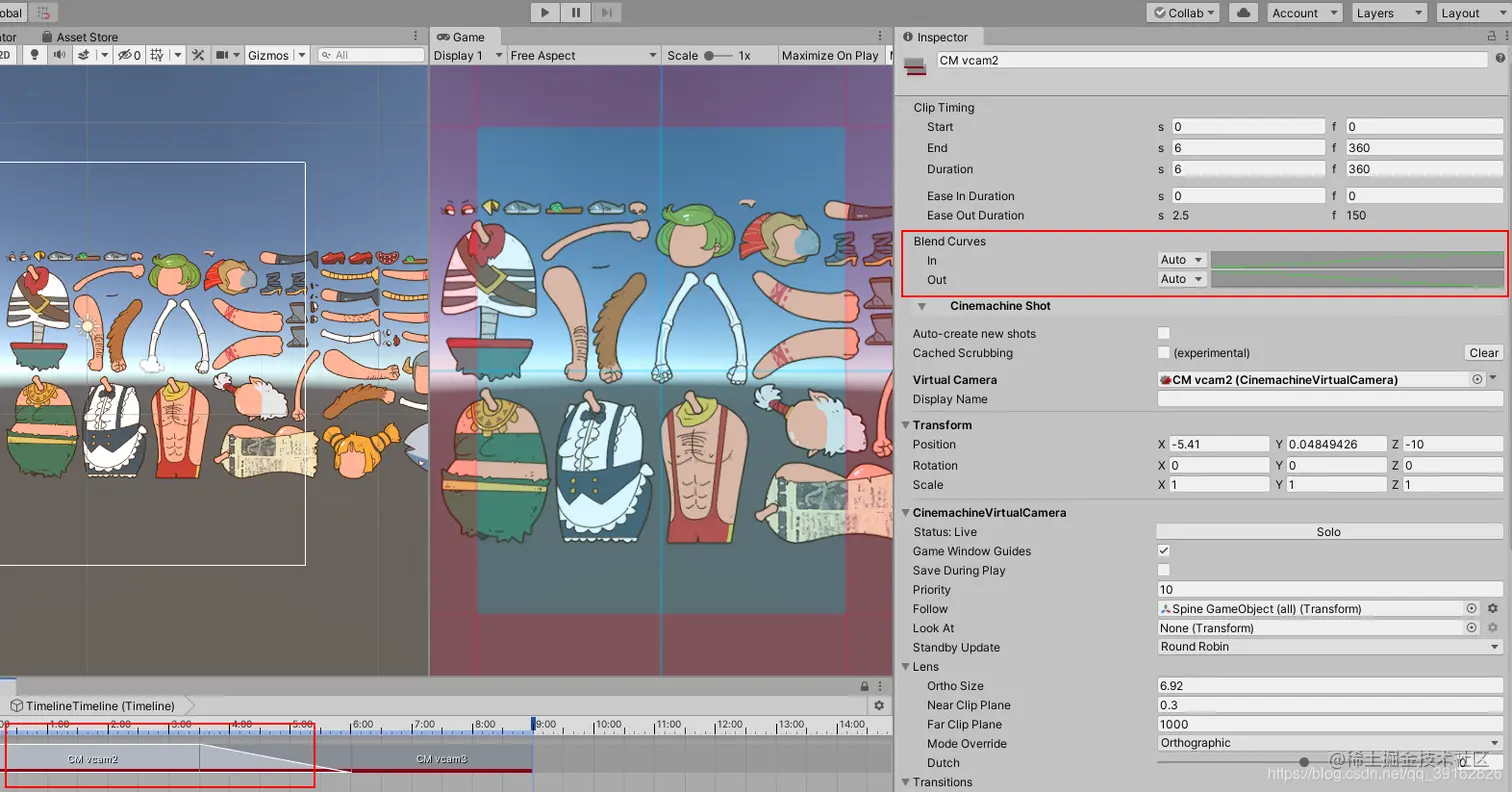The width and height of the screenshot is (1512, 792).
Task: Open Virtual Camera object picker icon
Action: (1477, 379)
